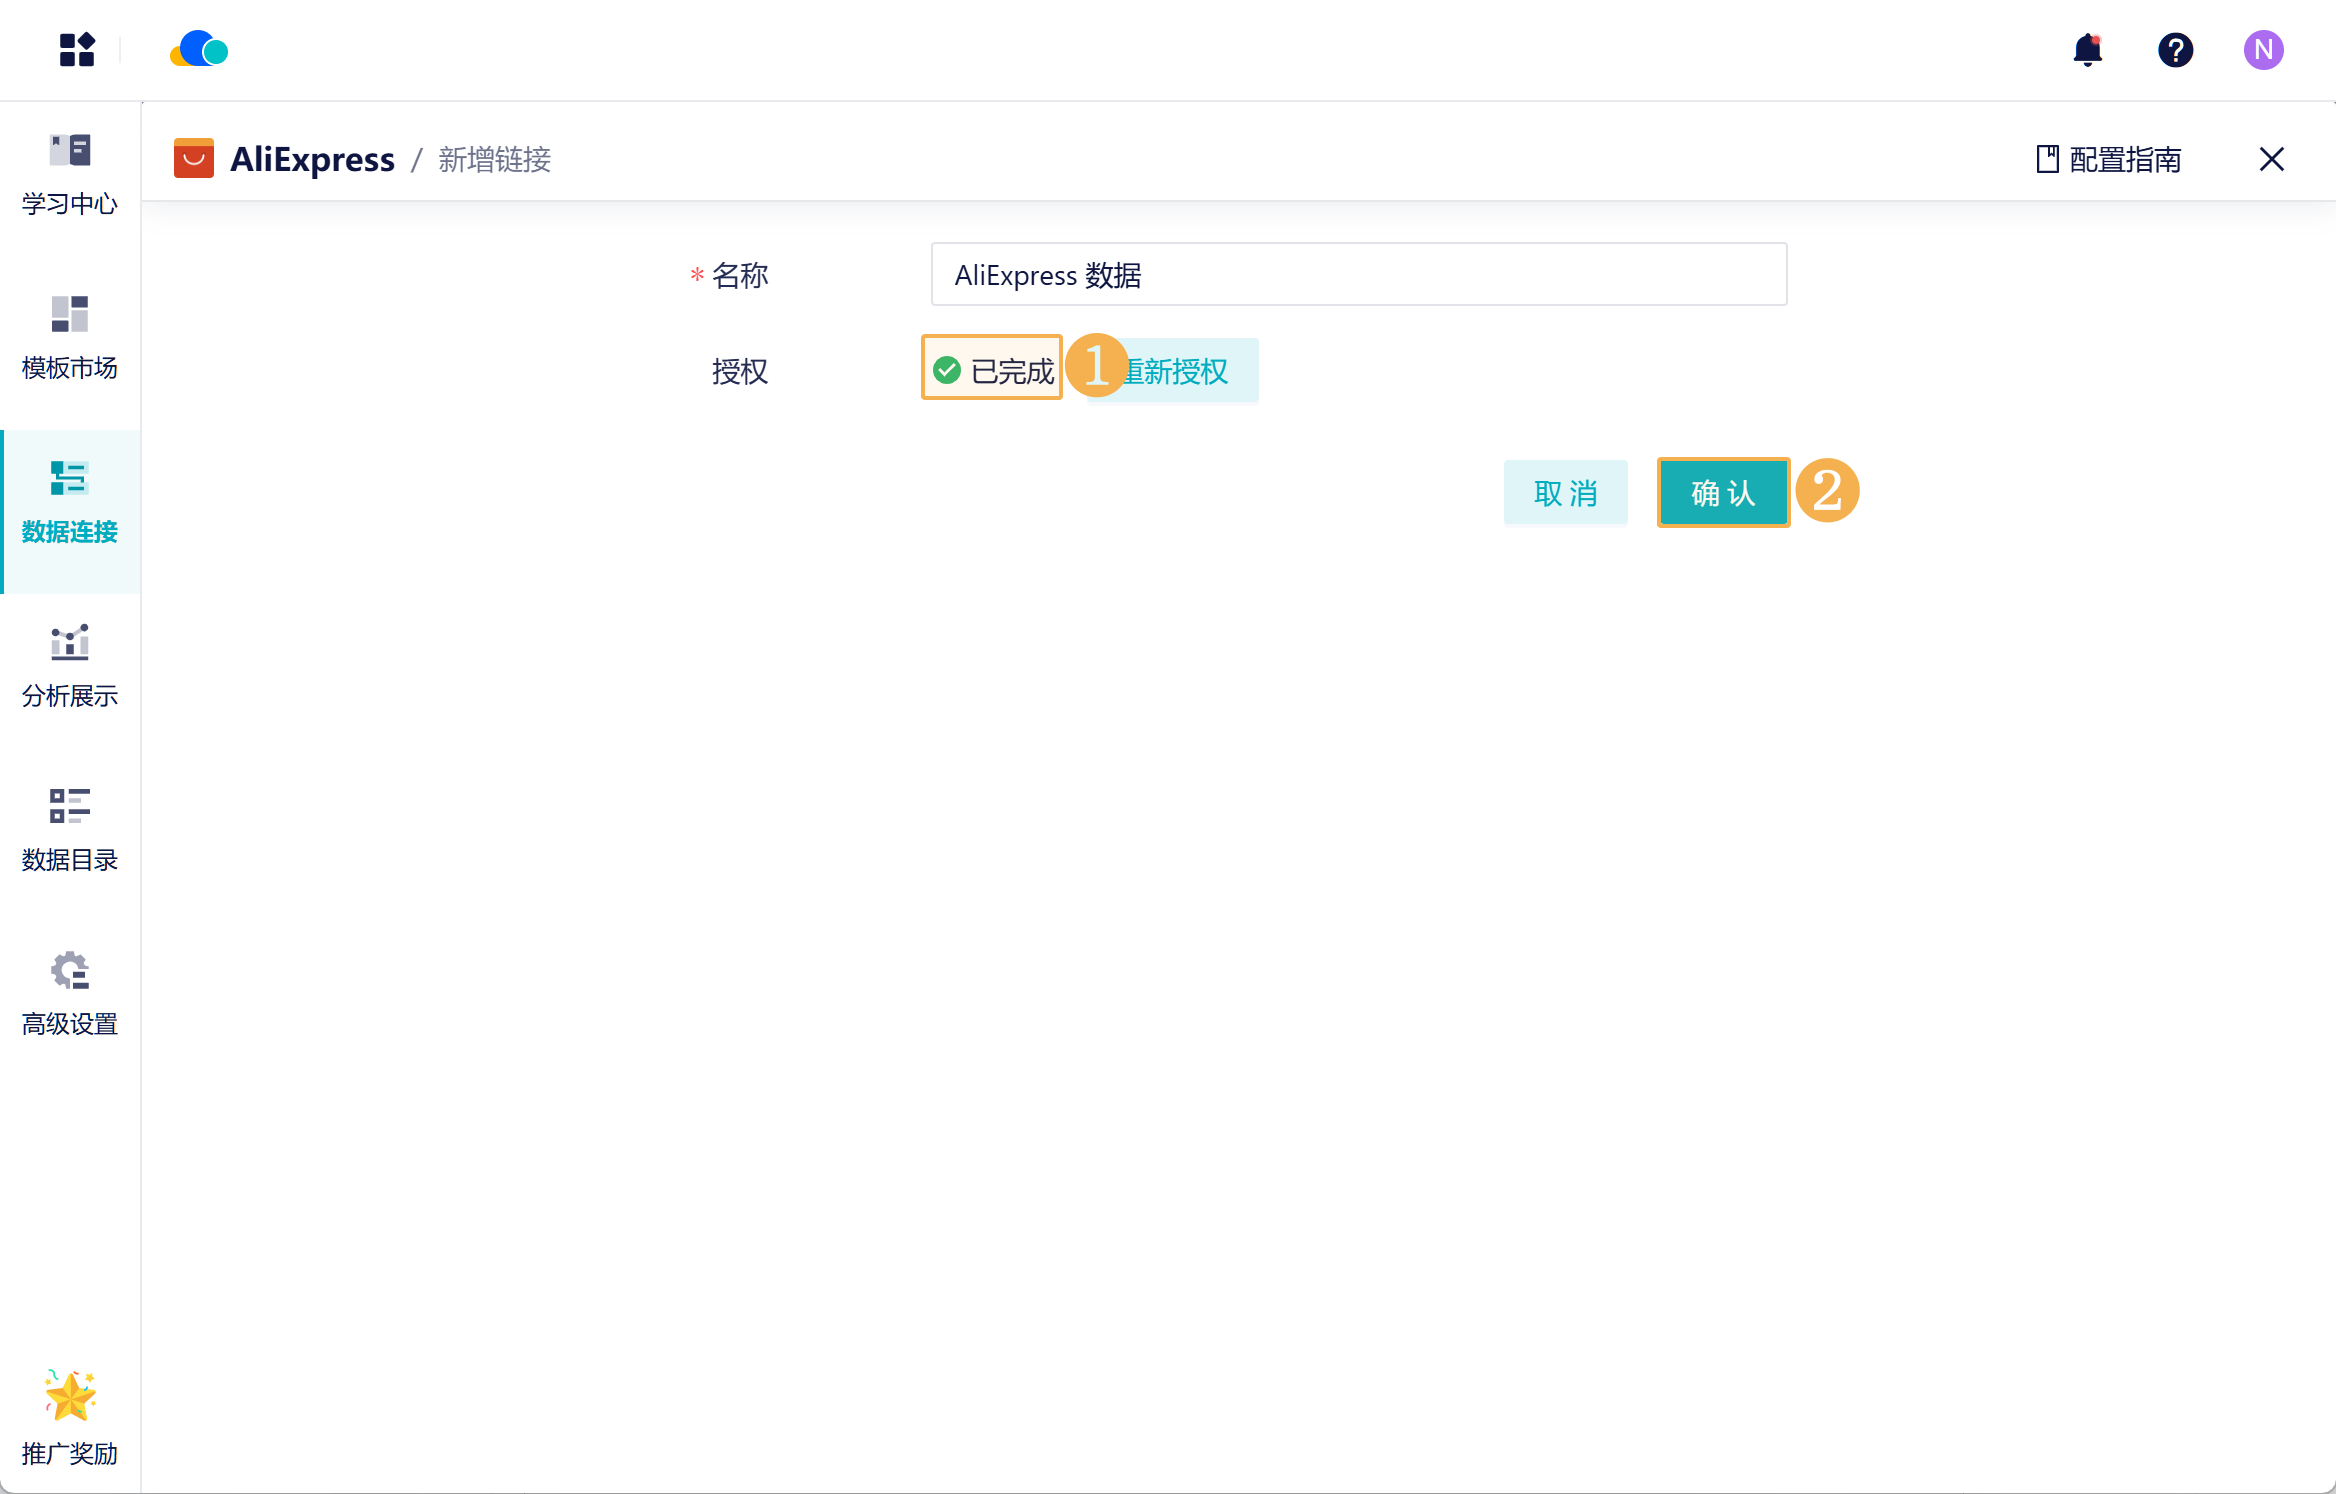The height and width of the screenshot is (1494, 2336).
Task: Open 高级设置 in the sidebar
Action: click(x=70, y=995)
